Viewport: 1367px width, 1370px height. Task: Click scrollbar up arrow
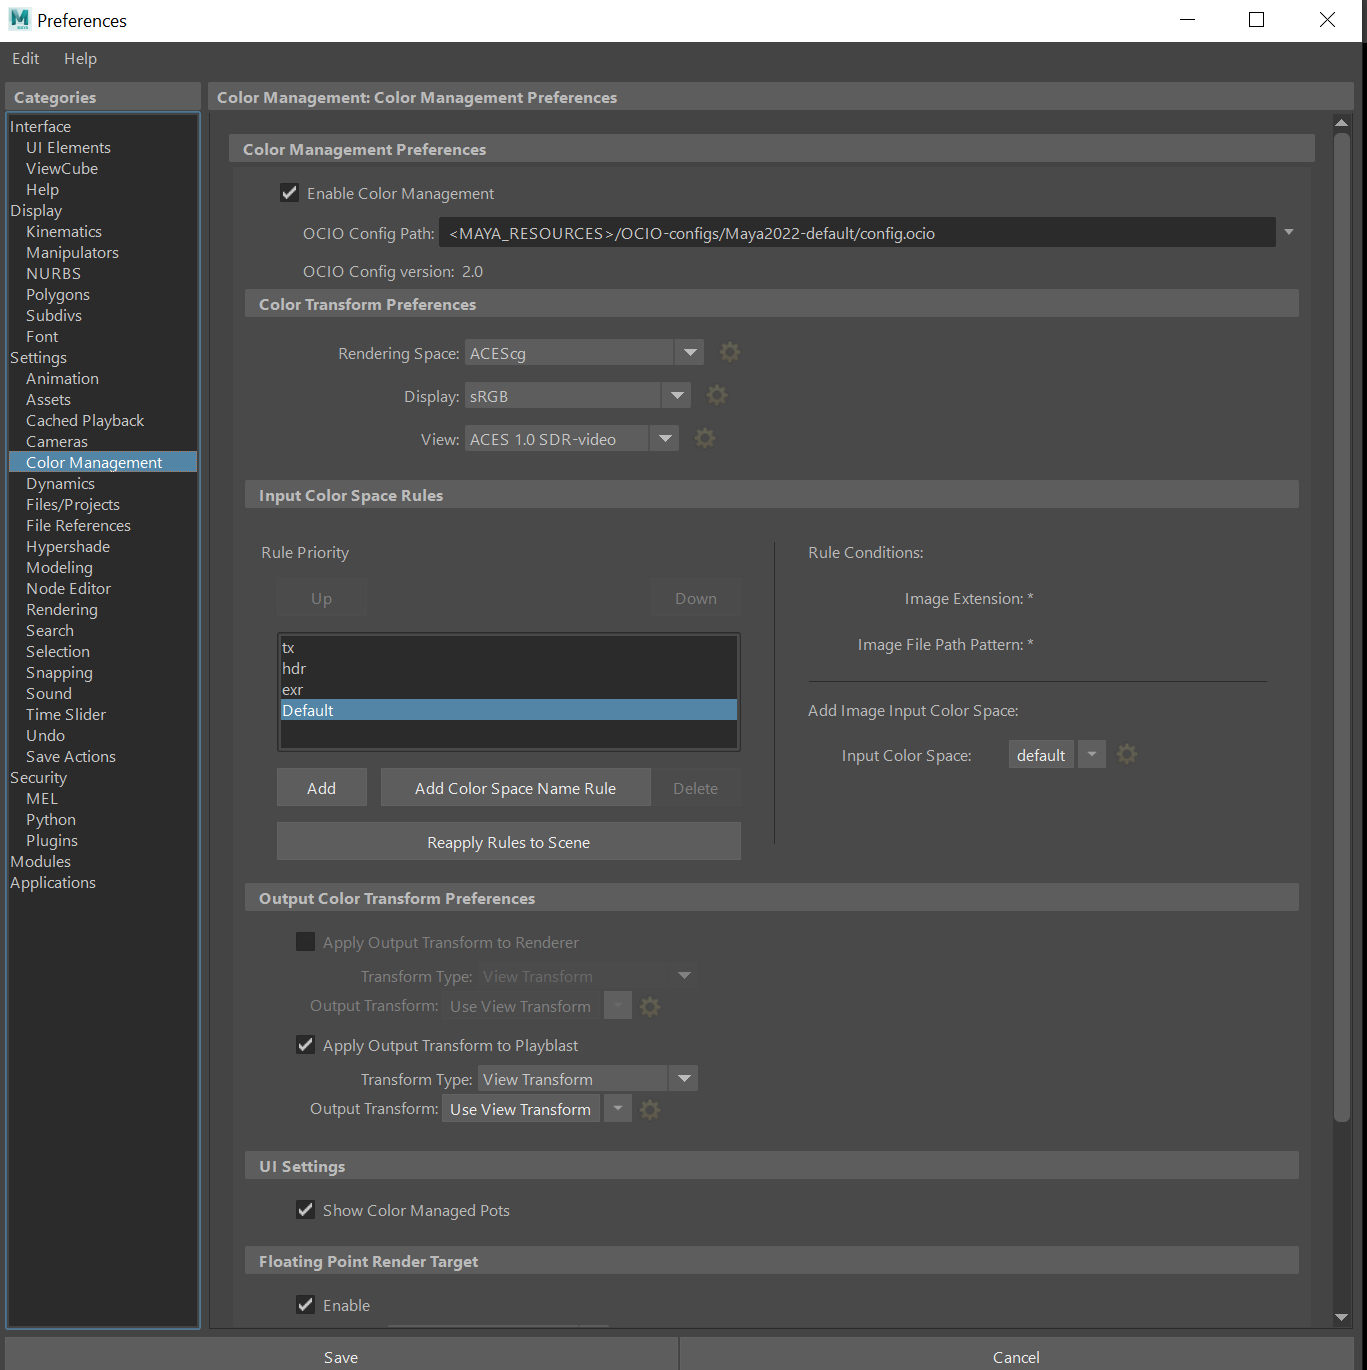point(1342,122)
